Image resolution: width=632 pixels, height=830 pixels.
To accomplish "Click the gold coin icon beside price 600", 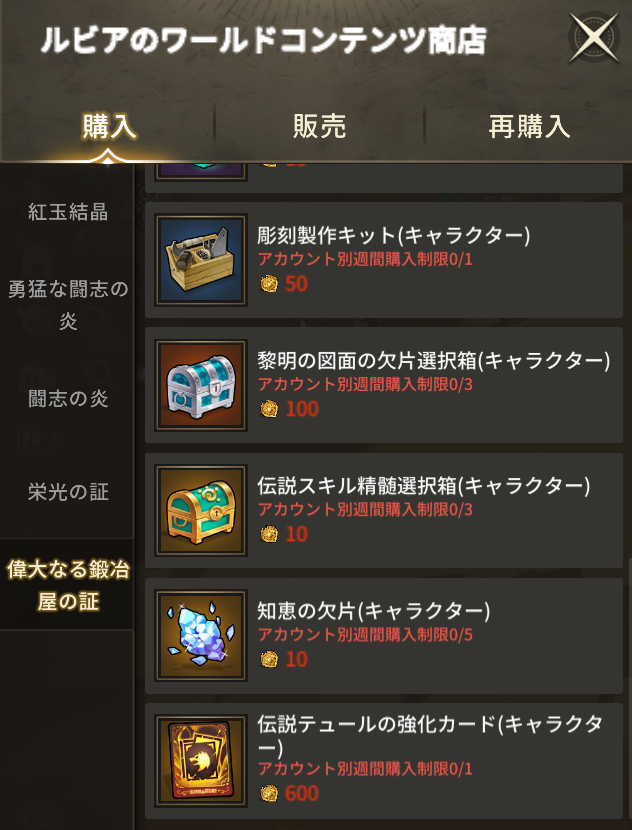I will [x=269, y=793].
